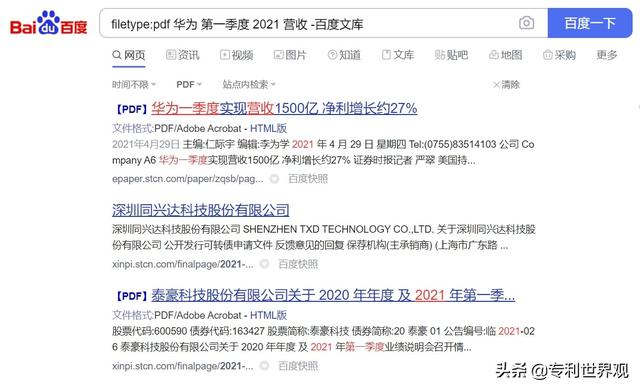This screenshot has height=390, width=640.
Task: Click xinpi.stcn.com URL under 泰豪科技 result
Action: pyautogui.click(x=182, y=366)
